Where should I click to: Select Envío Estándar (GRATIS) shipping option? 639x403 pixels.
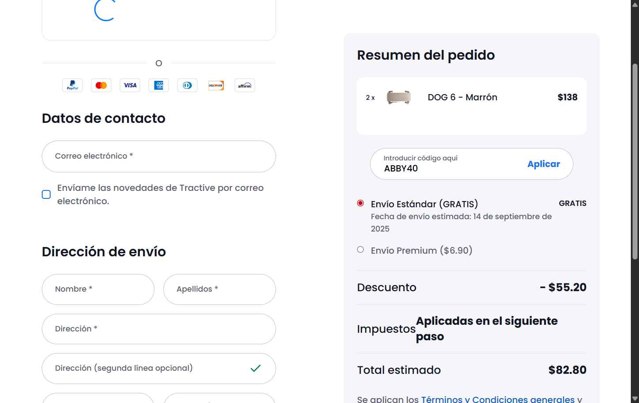coord(360,203)
